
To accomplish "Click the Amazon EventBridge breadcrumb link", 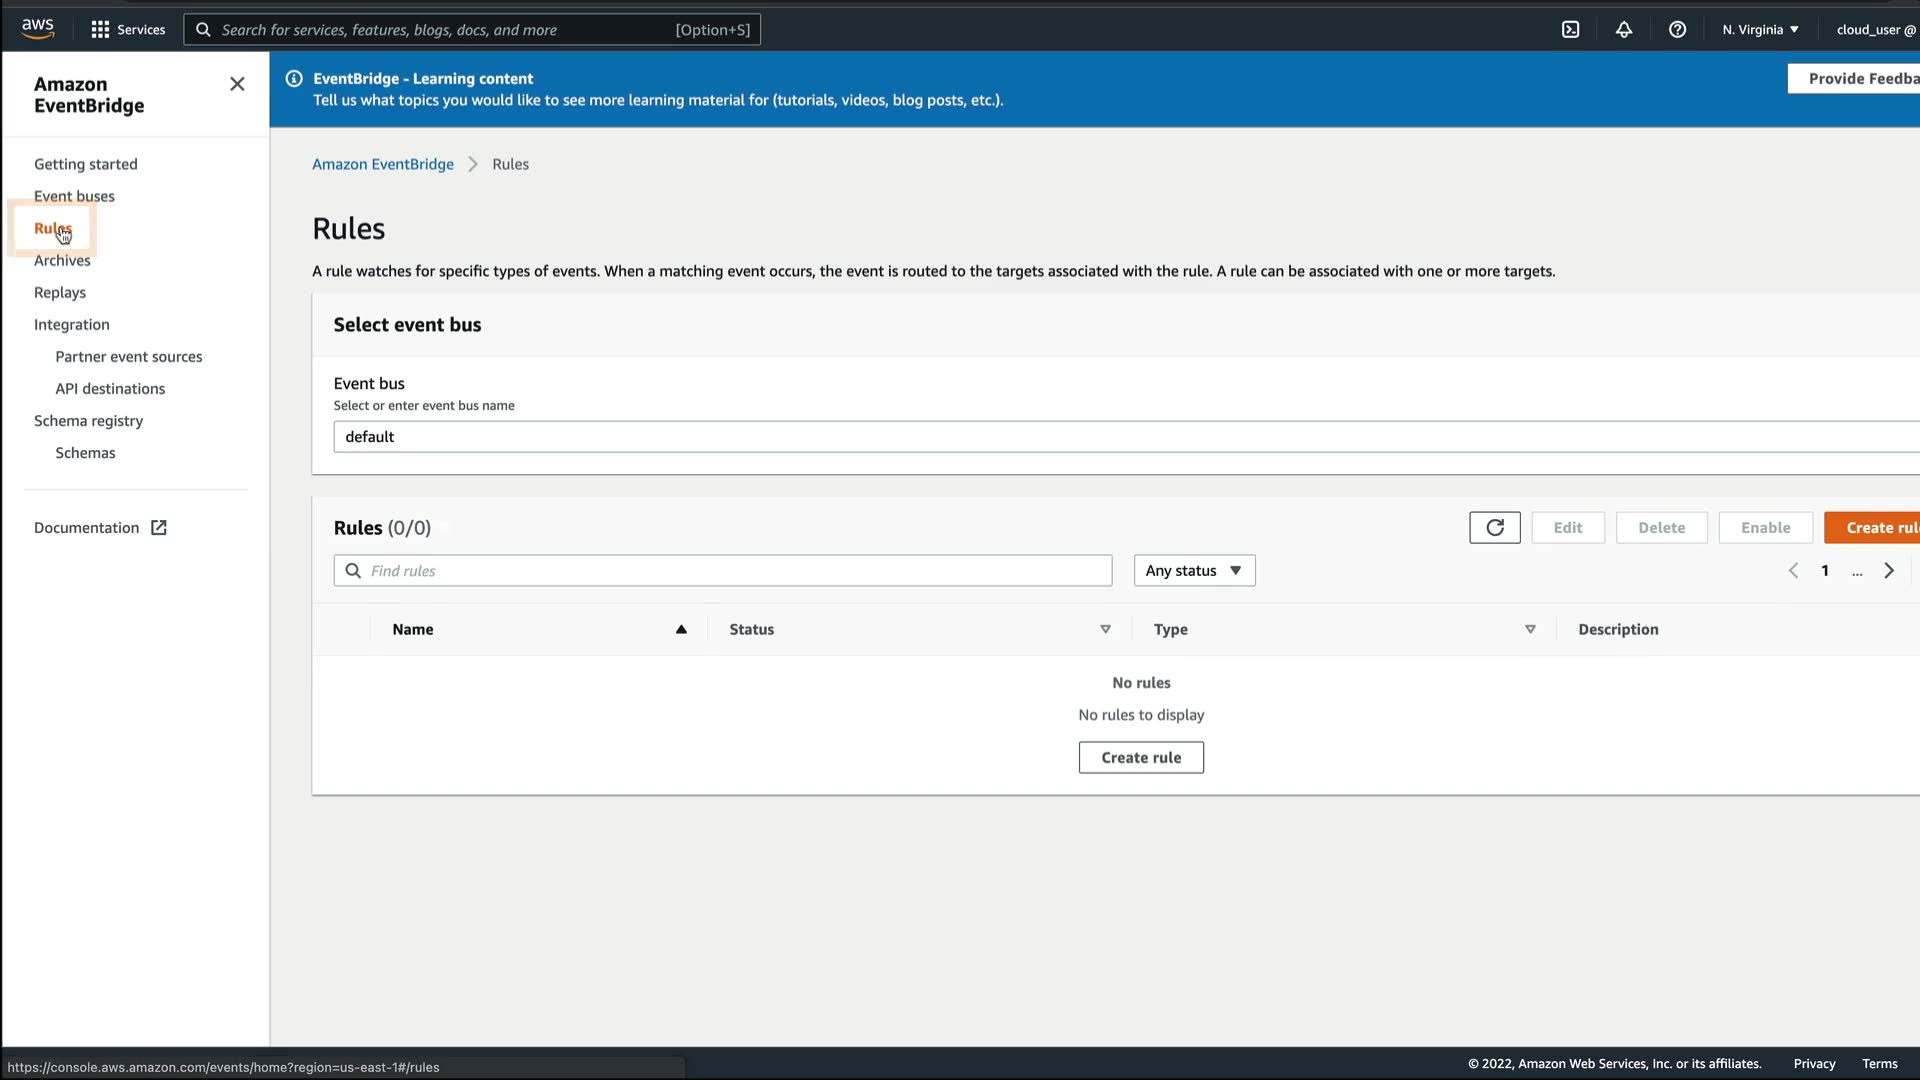I will click(x=382, y=164).
